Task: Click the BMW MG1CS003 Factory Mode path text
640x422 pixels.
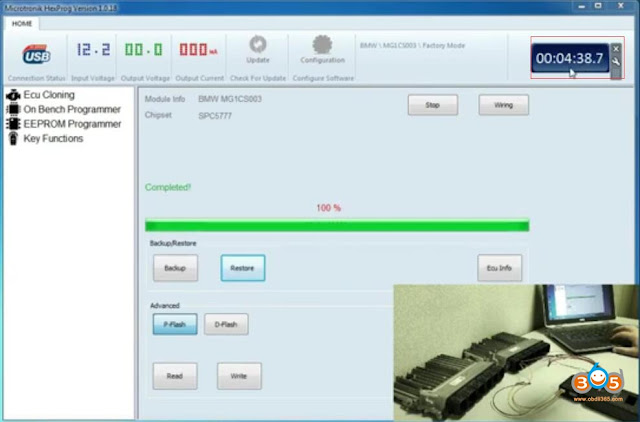Action: (x=412, y=45)
